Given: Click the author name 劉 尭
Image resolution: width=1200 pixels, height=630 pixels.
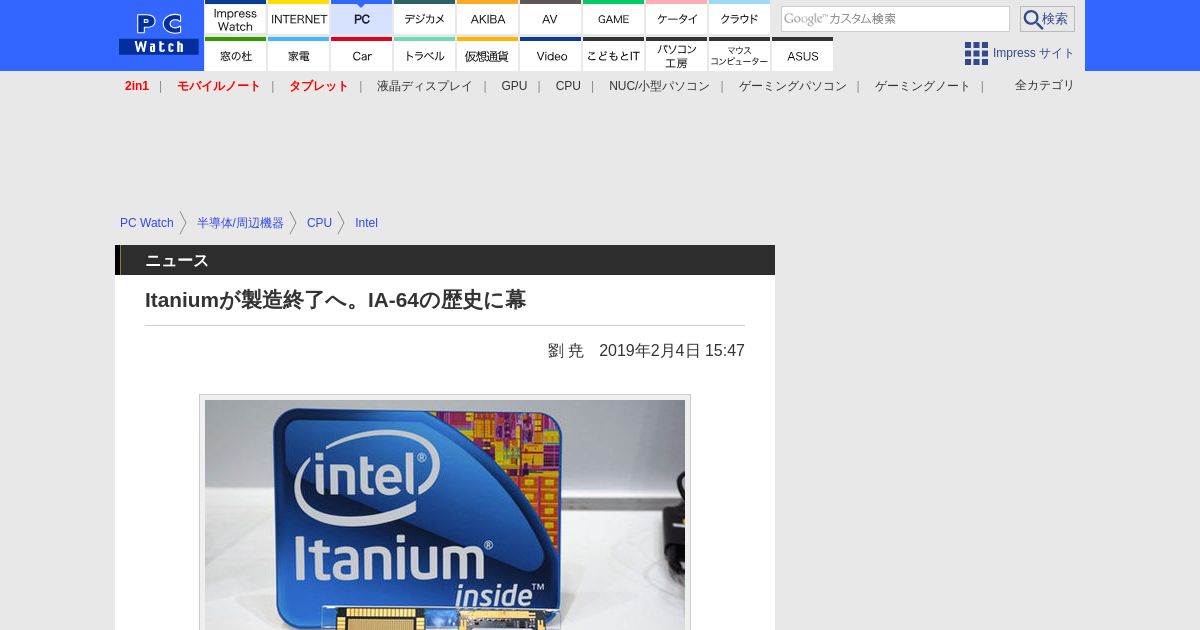Looking at the screenshot, I should coord(566,351).
